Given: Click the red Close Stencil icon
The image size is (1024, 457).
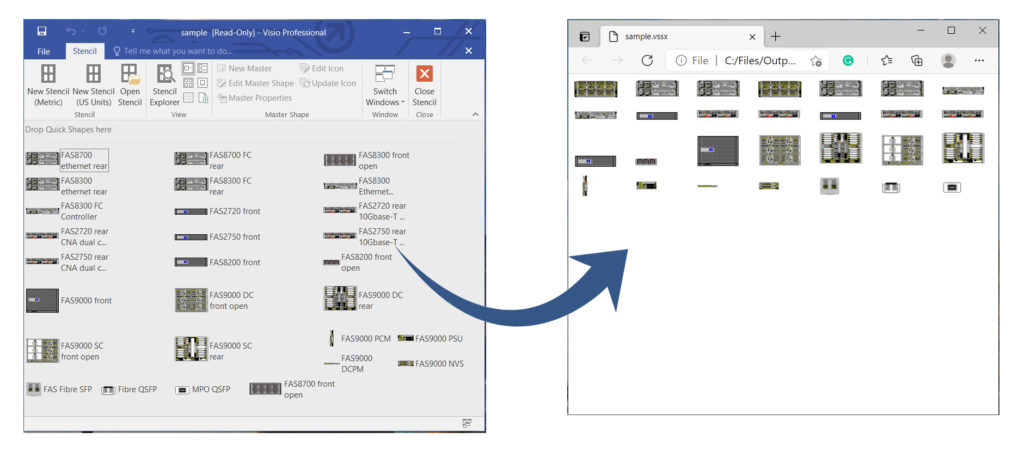Looking at the screenshot, I should coord(424,74).
